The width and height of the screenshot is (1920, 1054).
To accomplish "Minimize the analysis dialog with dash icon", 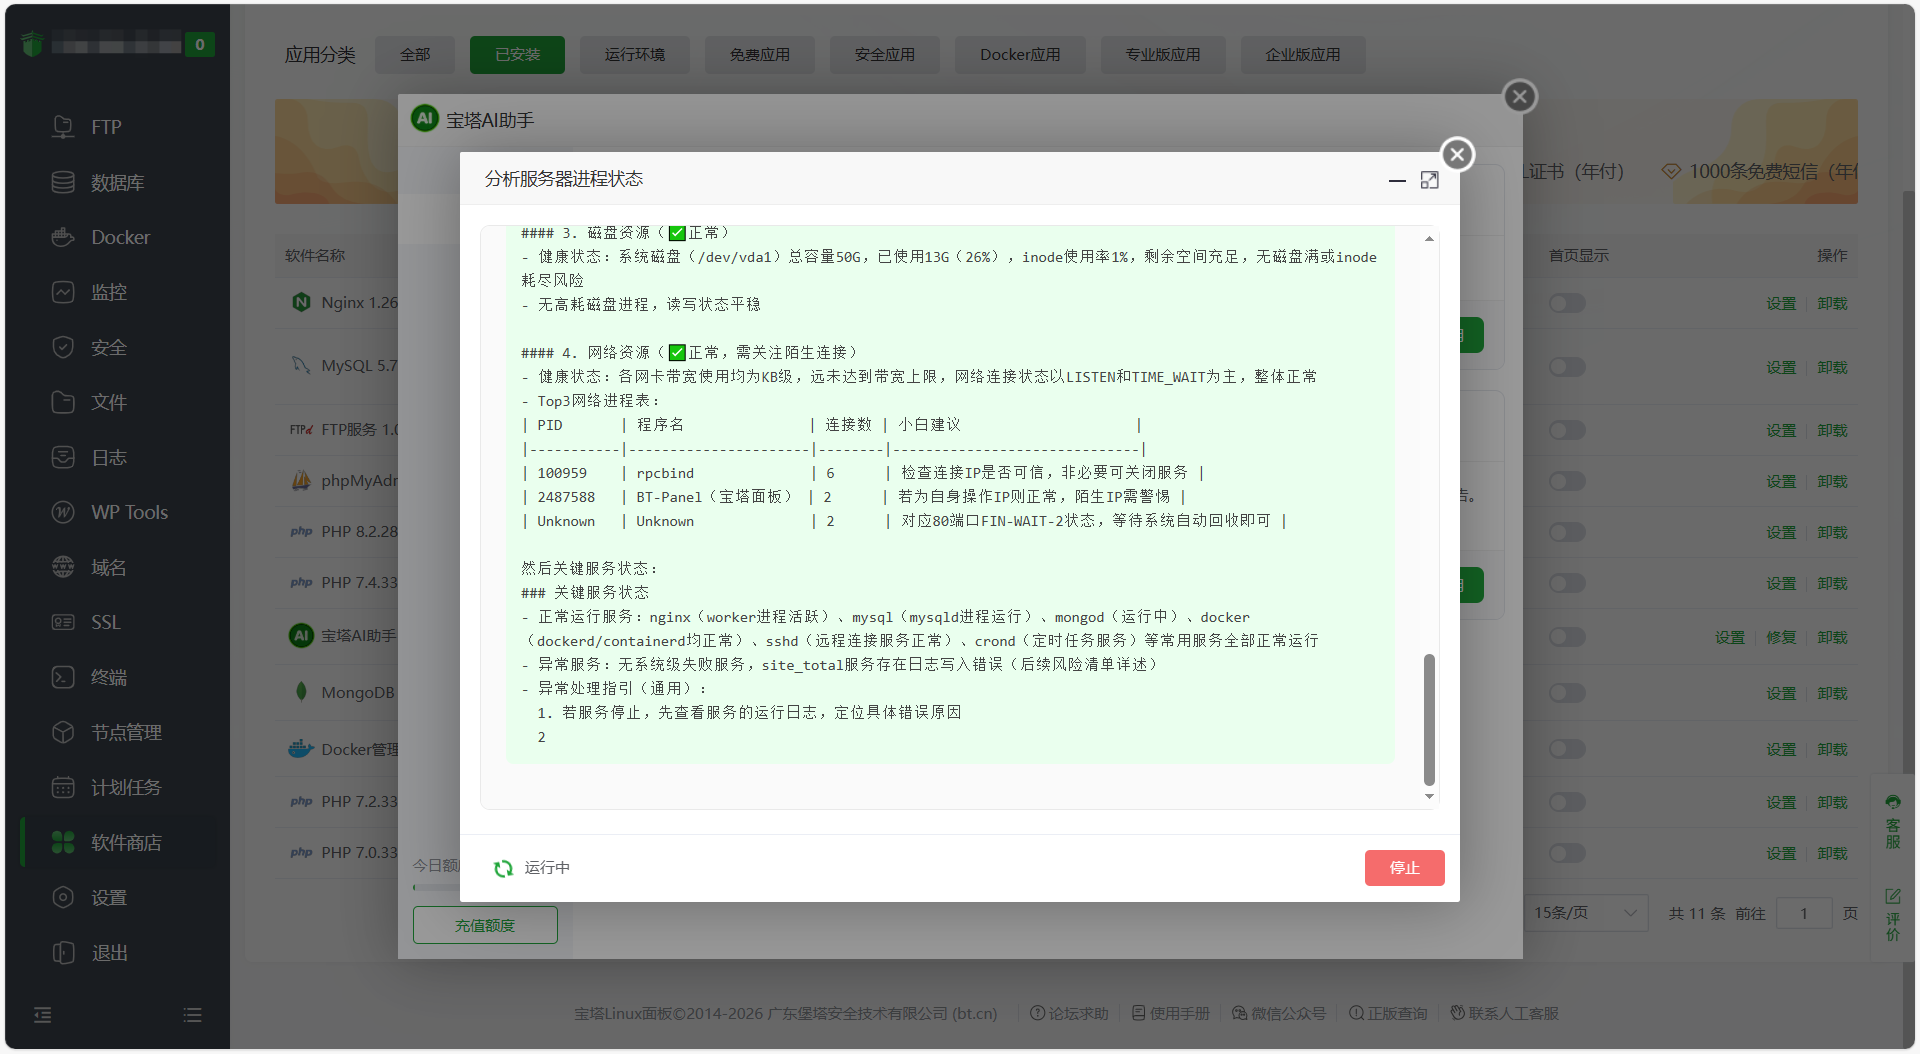I will [x=1397, y=180].
